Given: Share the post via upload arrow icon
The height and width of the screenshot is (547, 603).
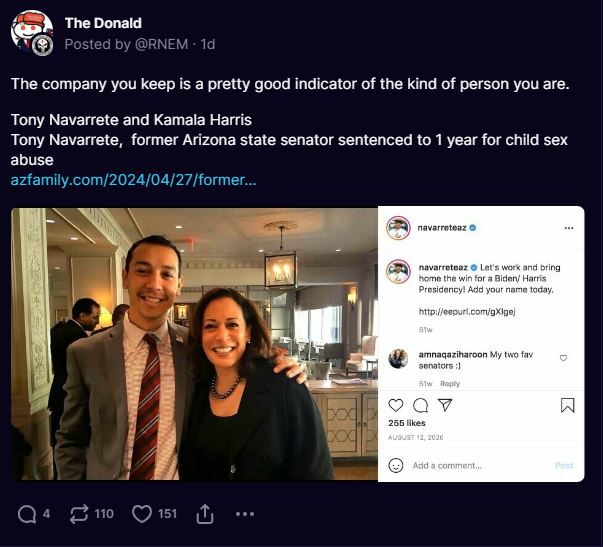Looking at the screenshot, I should [205, 514].
